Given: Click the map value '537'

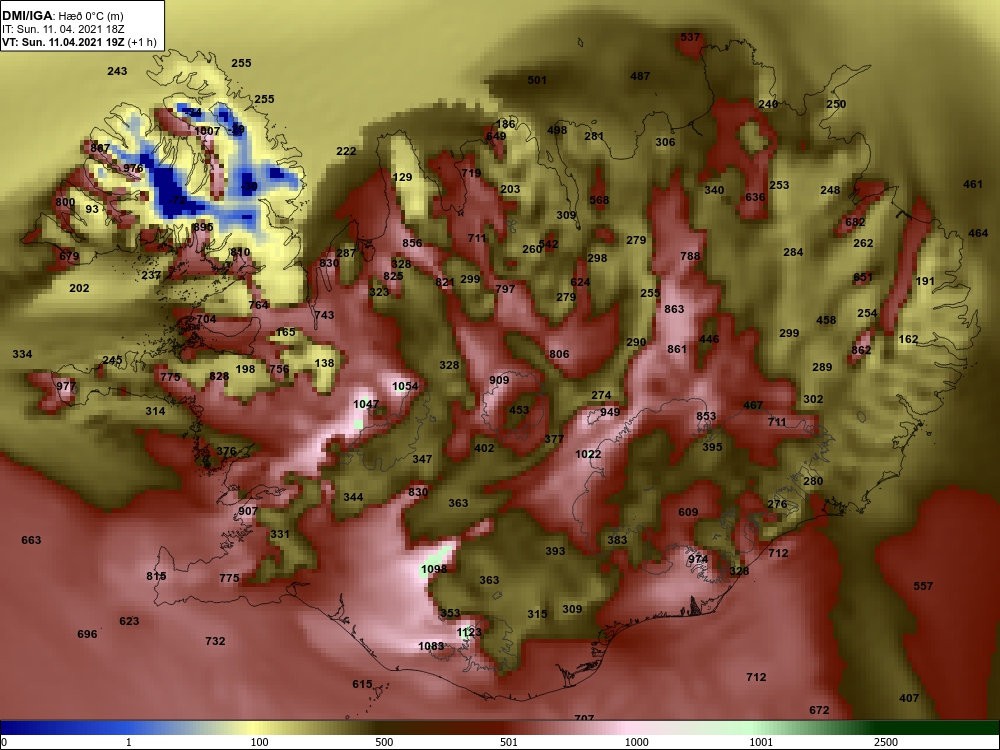Looking at the screenshot, I should [x=690, y=37].
